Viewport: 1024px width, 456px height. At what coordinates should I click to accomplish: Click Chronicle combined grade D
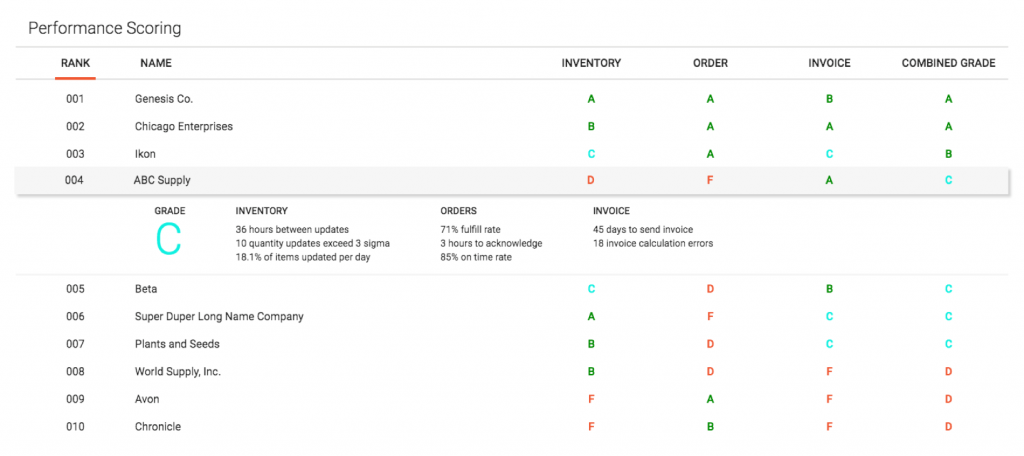pyautogui.click(x=948, y=427)
